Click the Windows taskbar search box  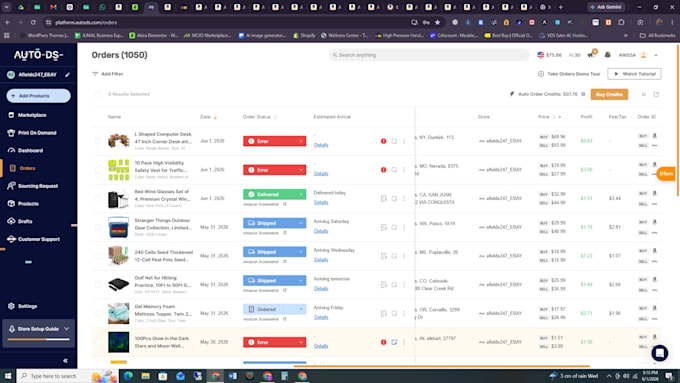coord(68,376)
